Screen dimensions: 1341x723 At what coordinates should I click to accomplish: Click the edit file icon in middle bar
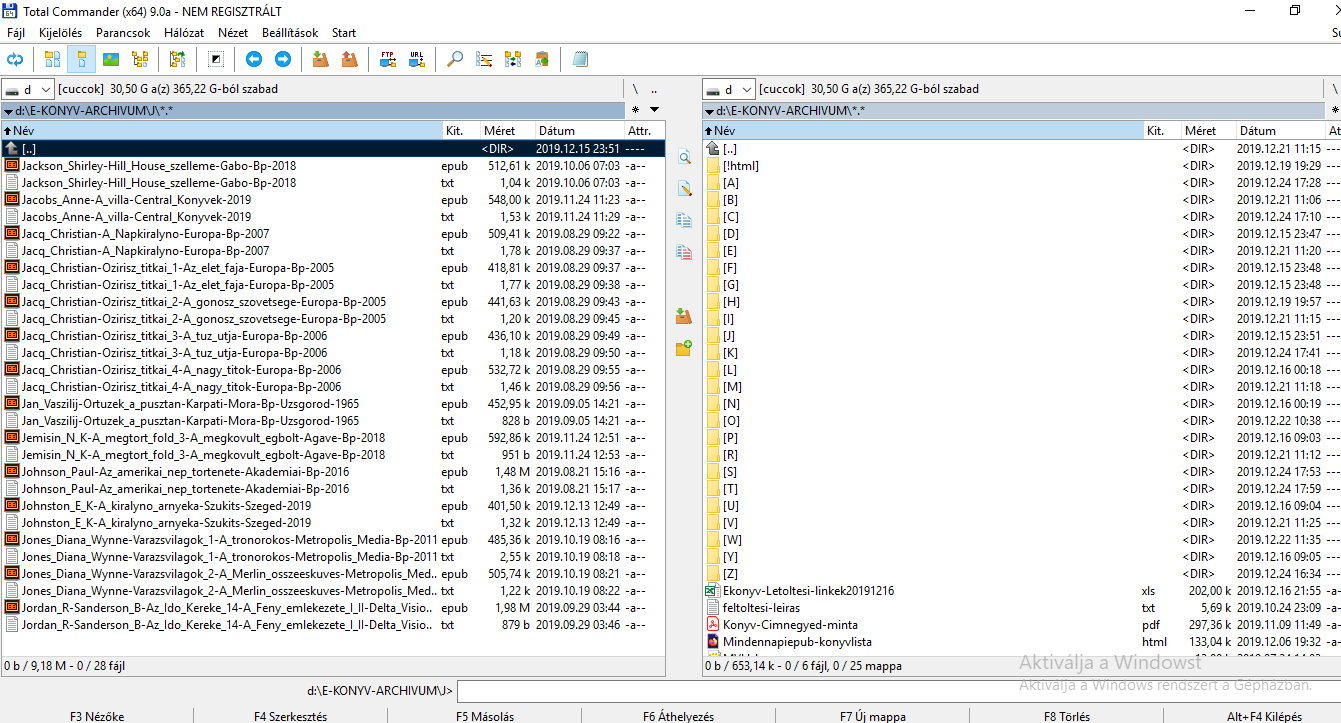point(684,188)
